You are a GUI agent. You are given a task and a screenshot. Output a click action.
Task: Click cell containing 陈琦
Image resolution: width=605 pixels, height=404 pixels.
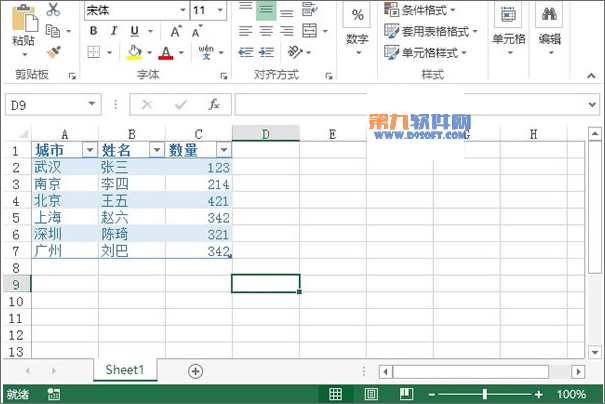coord(132,234)
